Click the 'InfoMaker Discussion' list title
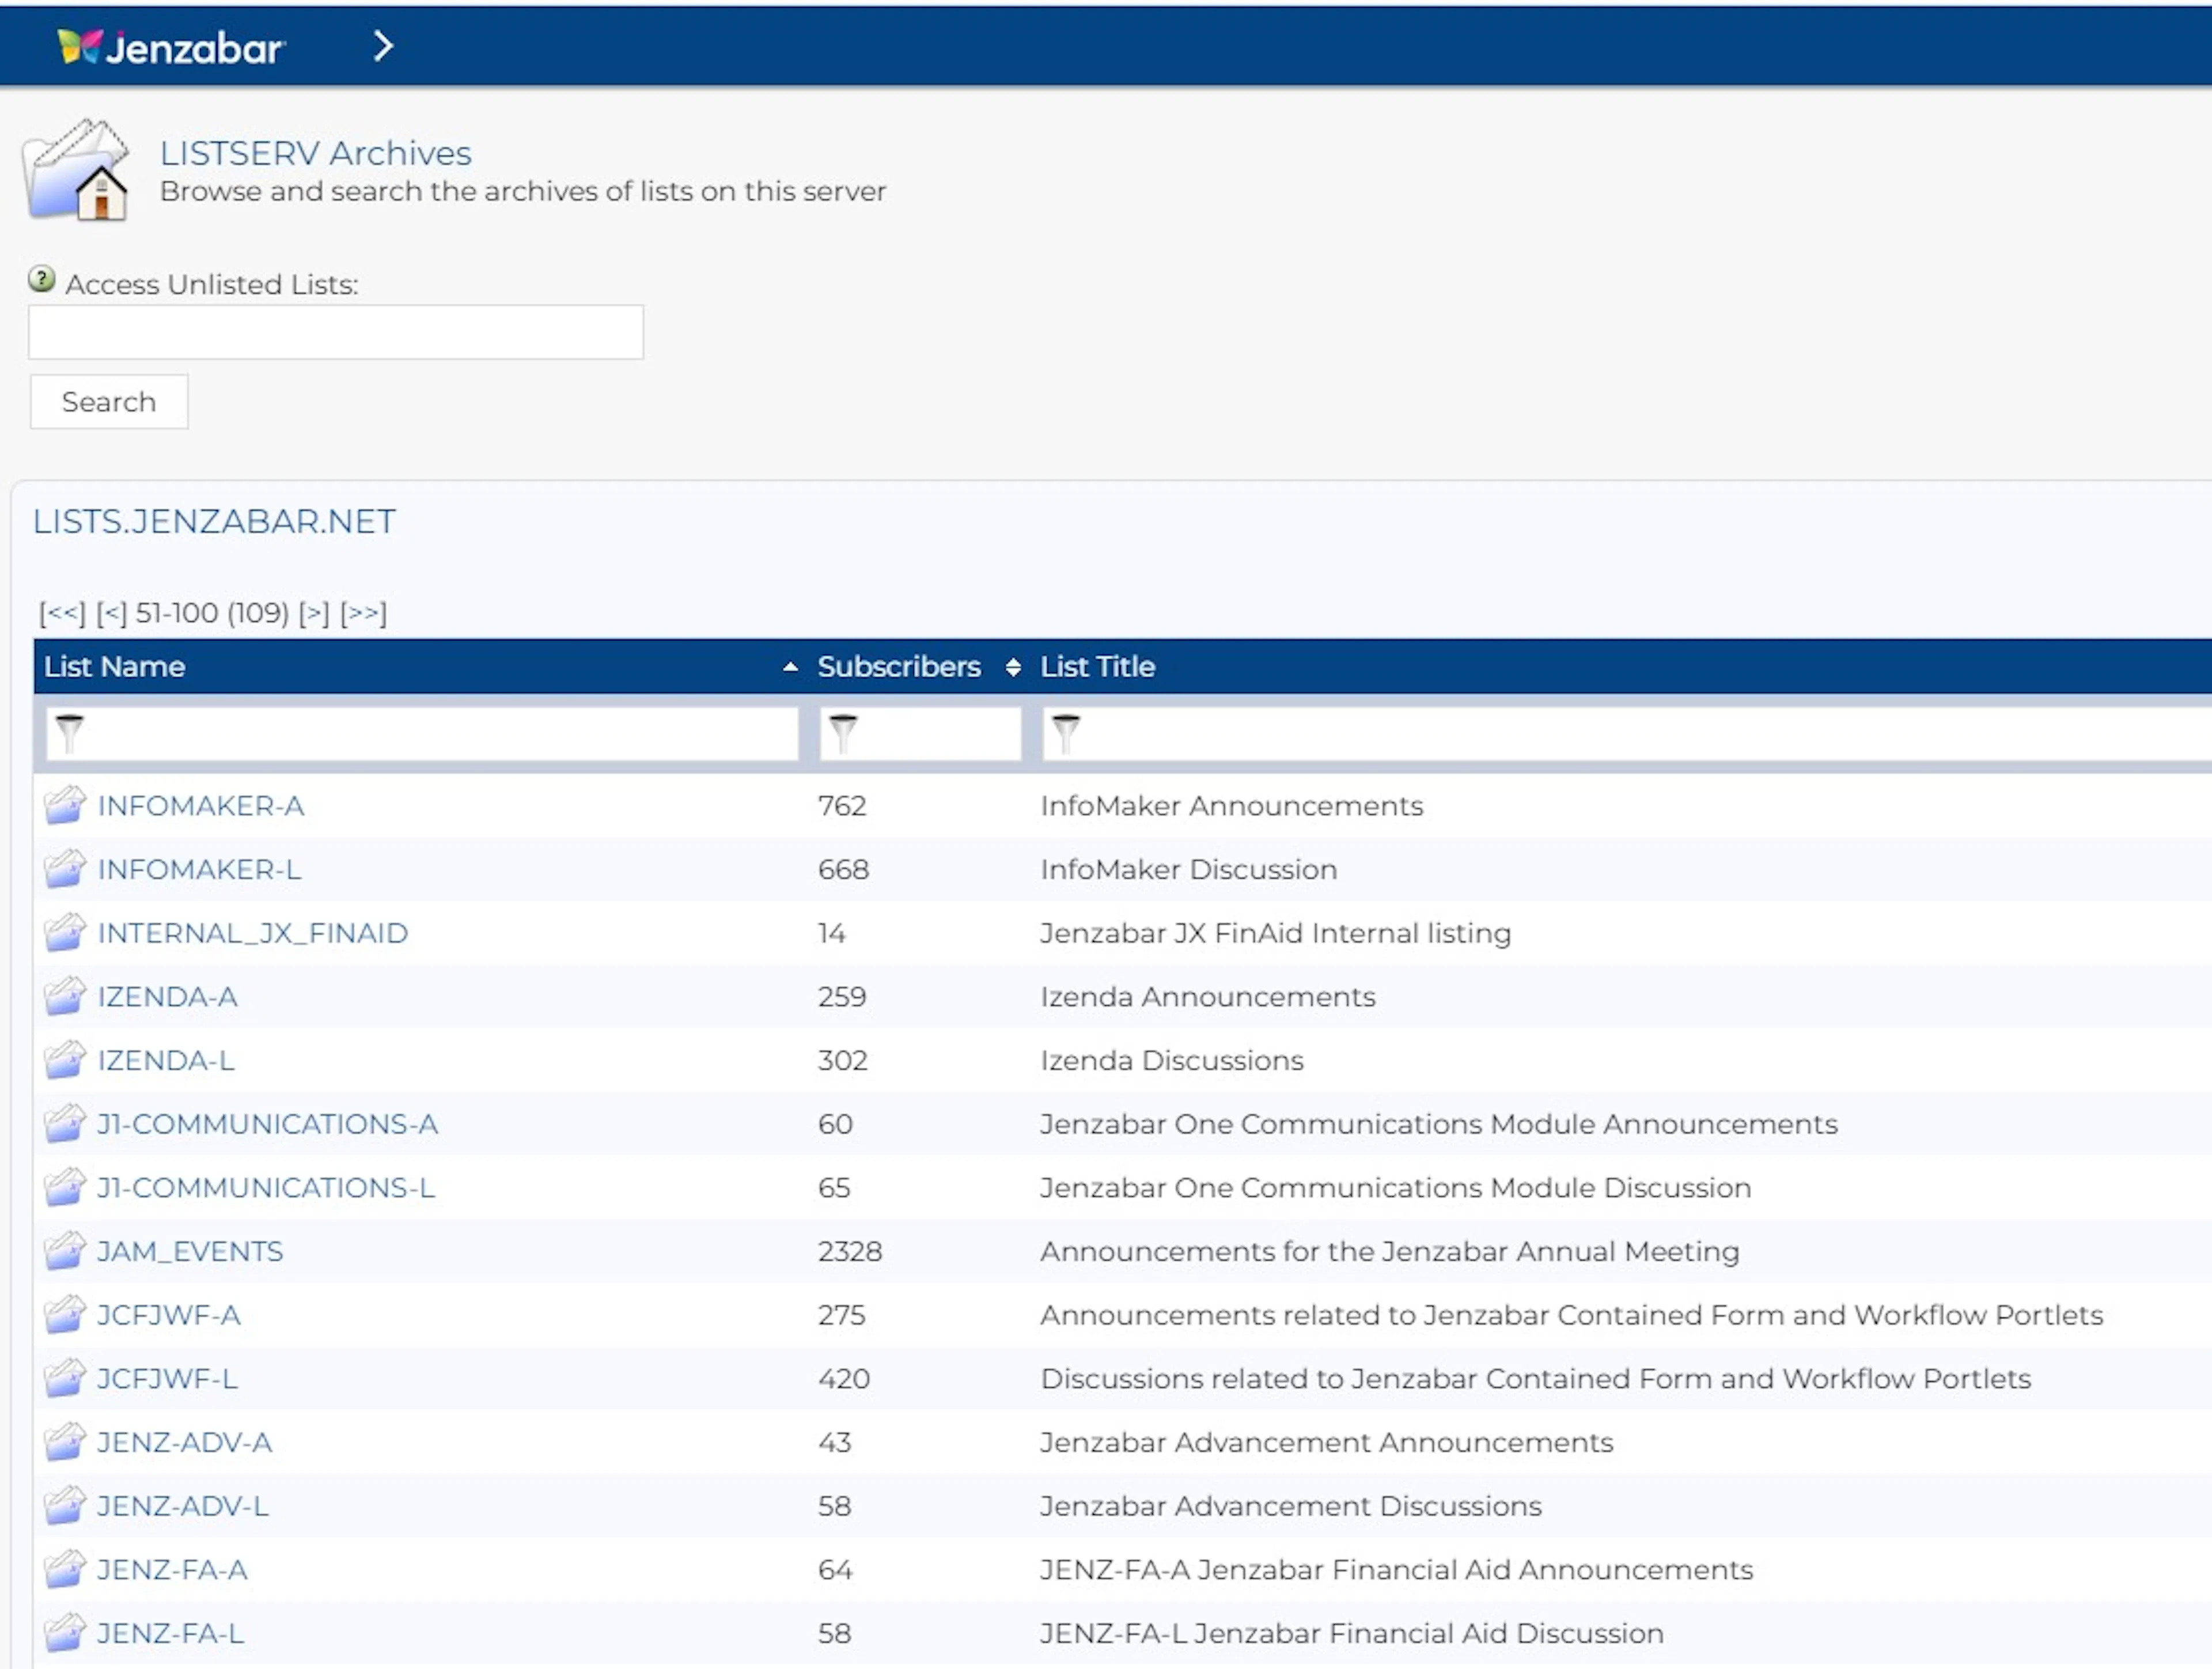2212x1669 pixels. tap(1189, 870)
